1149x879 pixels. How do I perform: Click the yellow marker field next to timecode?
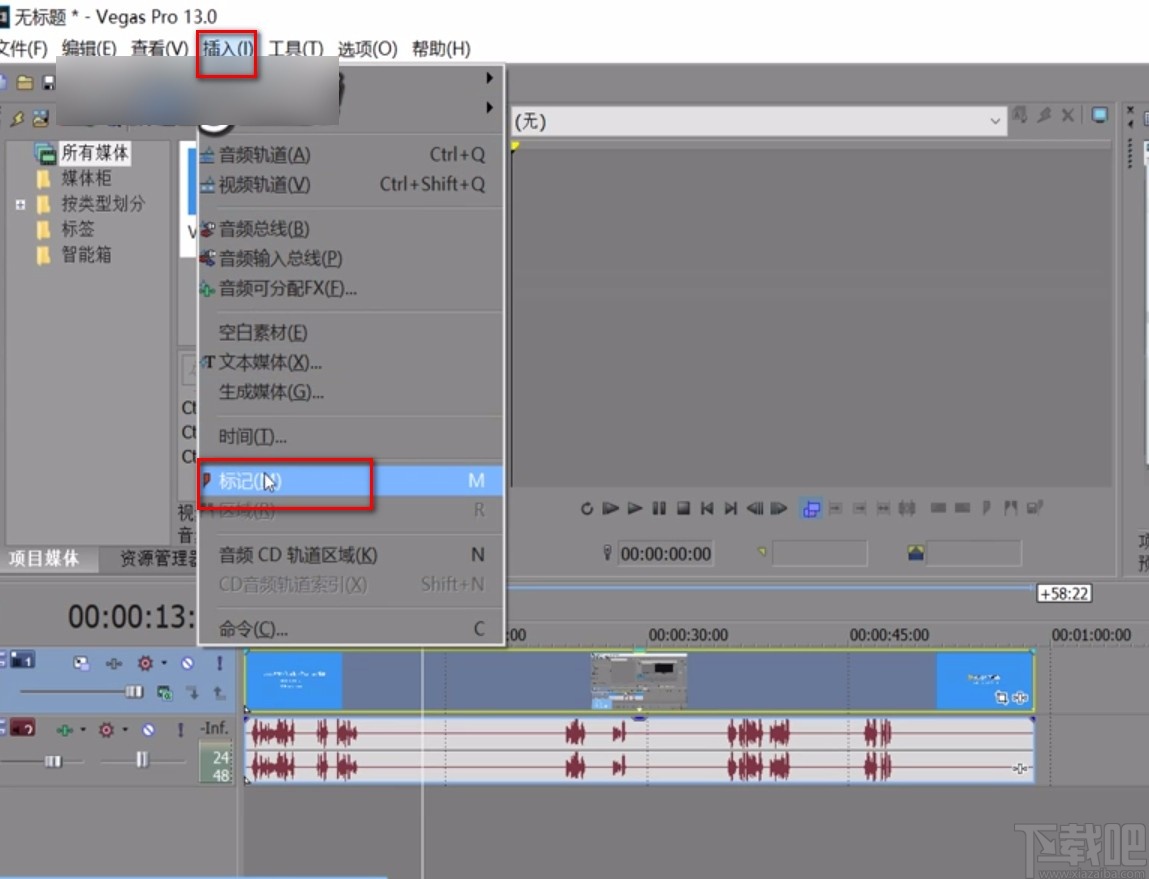coord(819,554)
